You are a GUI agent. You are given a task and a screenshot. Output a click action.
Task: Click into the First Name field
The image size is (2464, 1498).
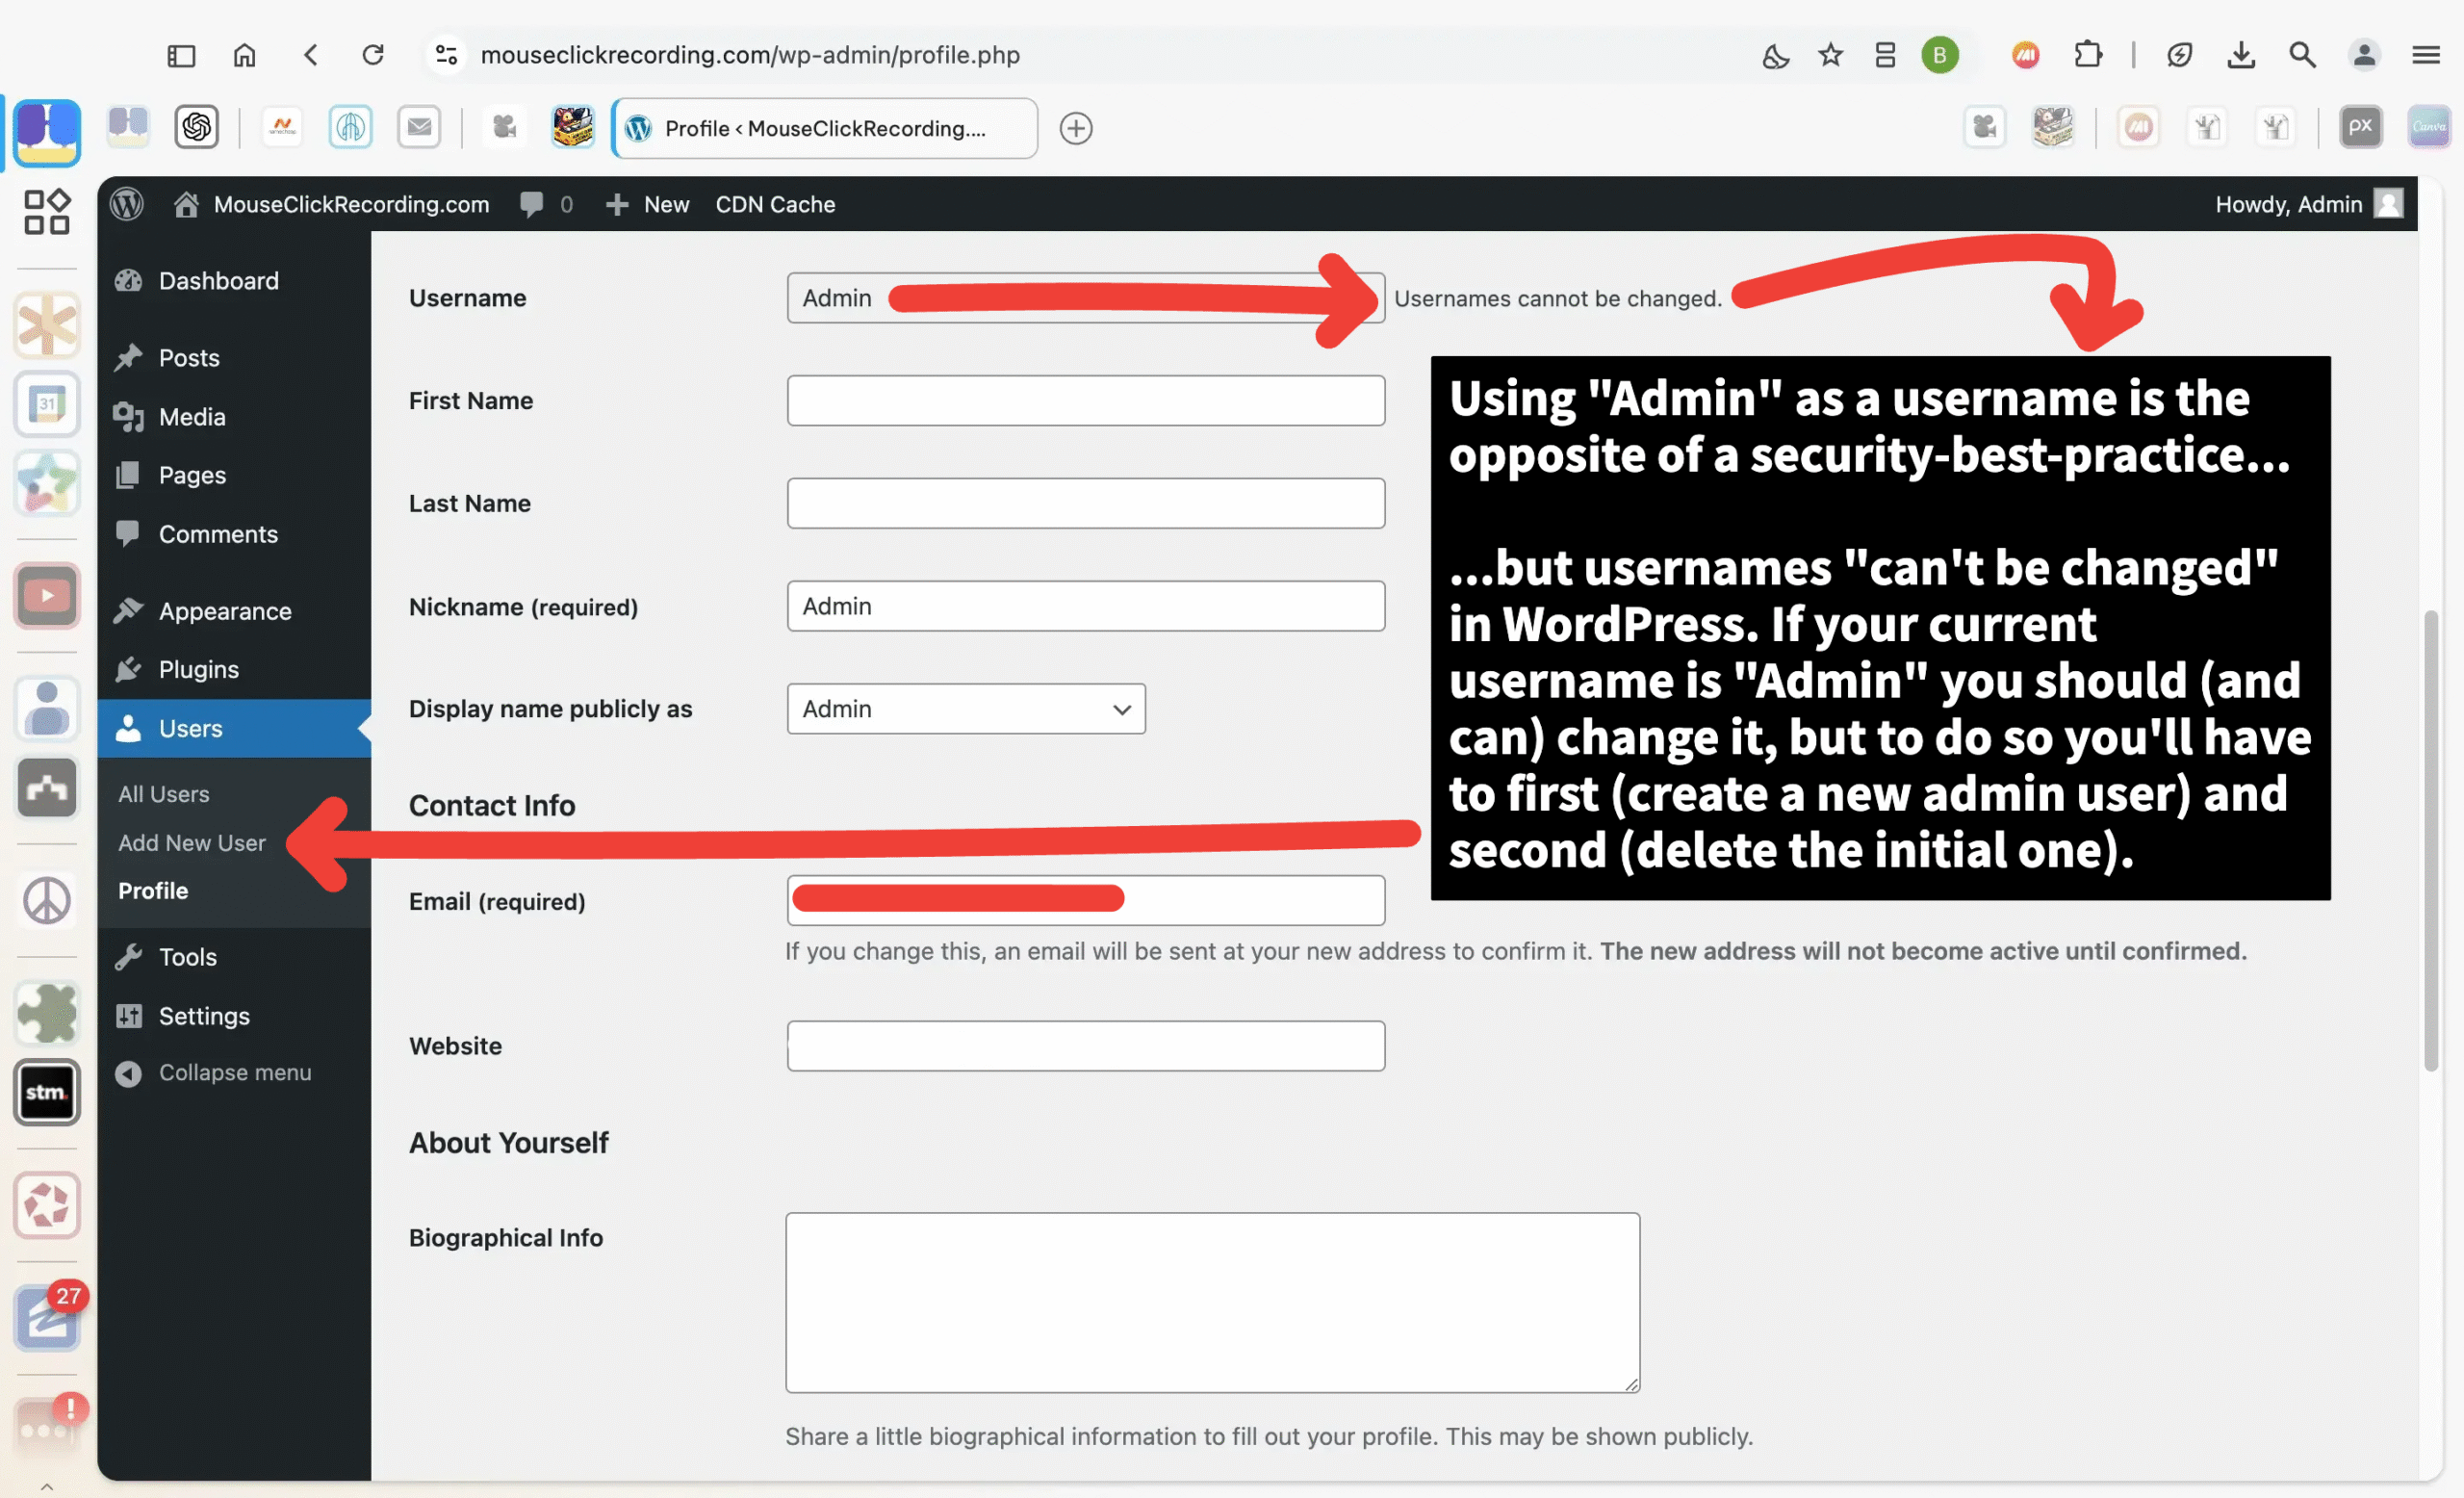click(x=1085, y=401)
